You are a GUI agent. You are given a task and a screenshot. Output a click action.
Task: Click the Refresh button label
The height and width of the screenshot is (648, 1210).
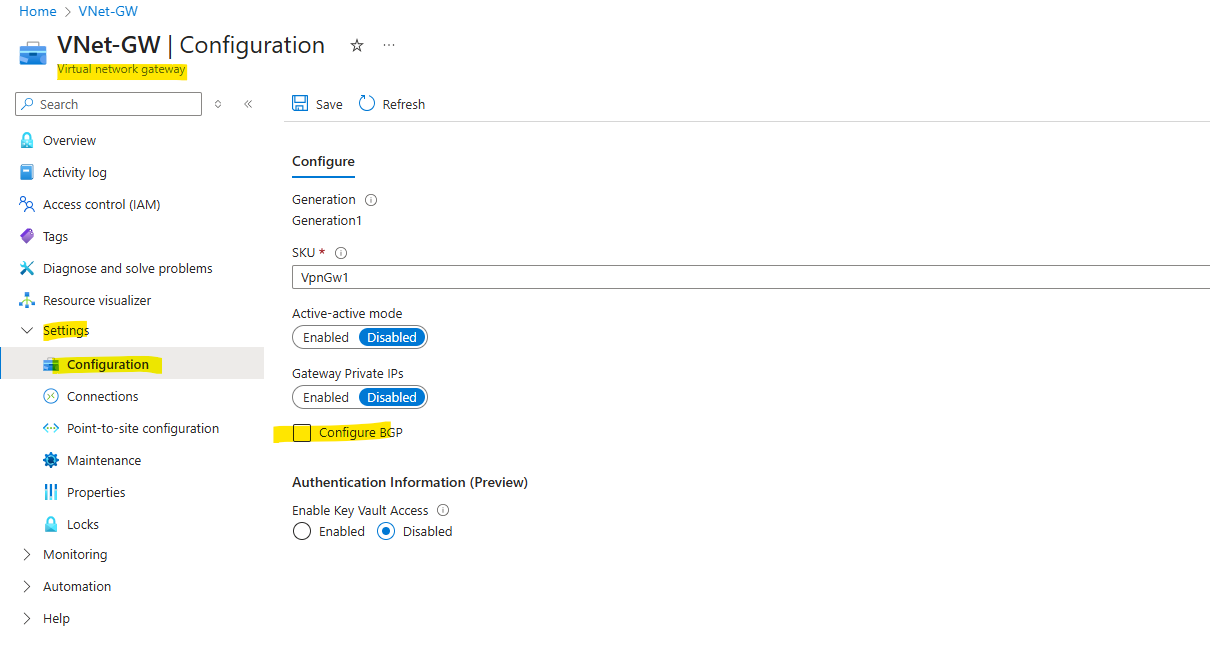click(x=404, y=104)
